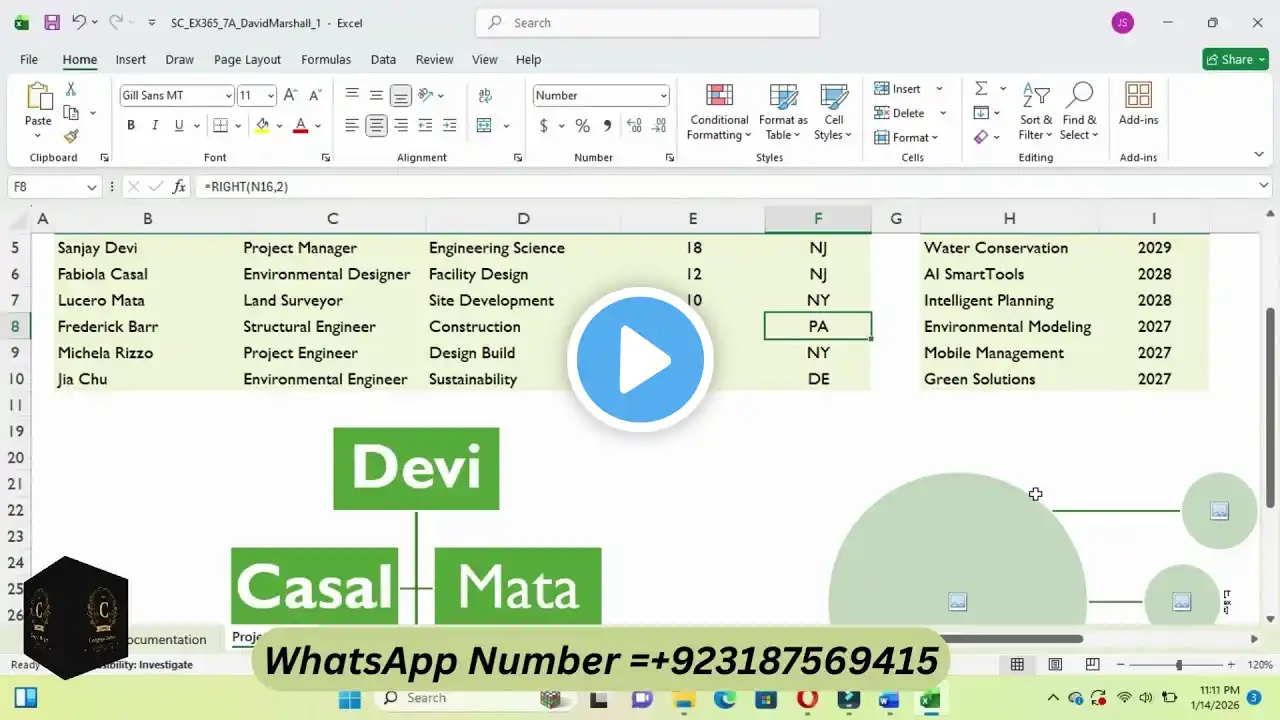The image size is (1280, 720).
Task: Click the Wrap Text icon
Action: [485, 95]
